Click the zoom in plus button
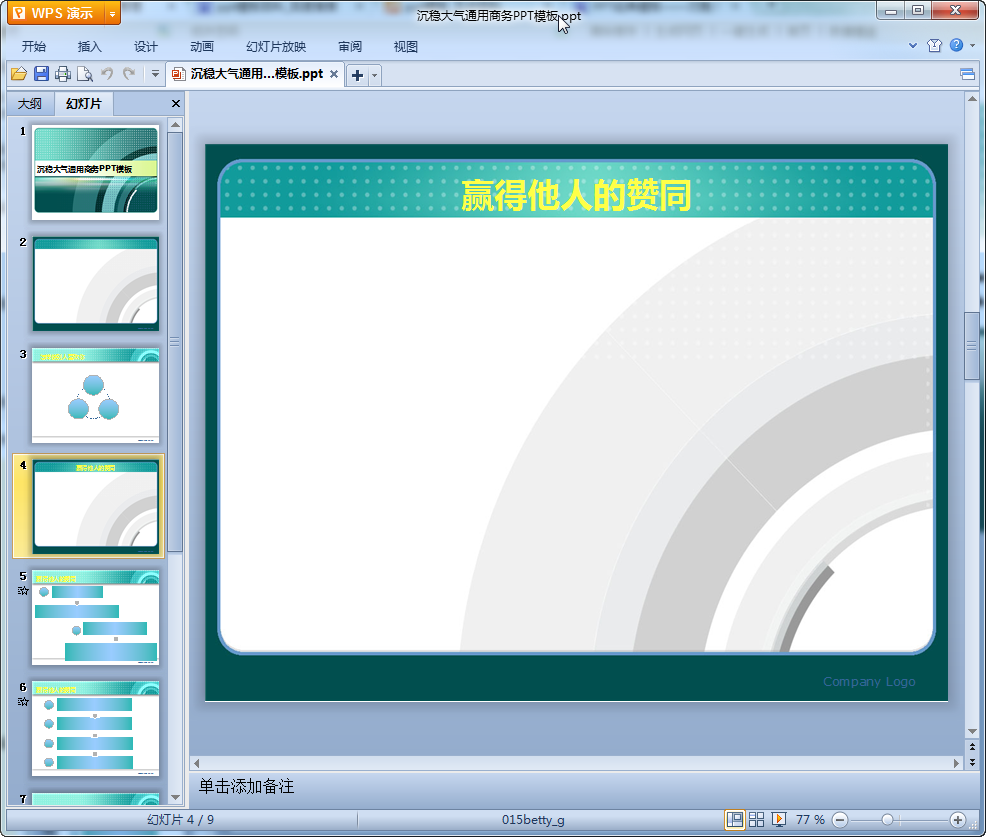Viewport: 986px width, 837px height. coord(957,820)
